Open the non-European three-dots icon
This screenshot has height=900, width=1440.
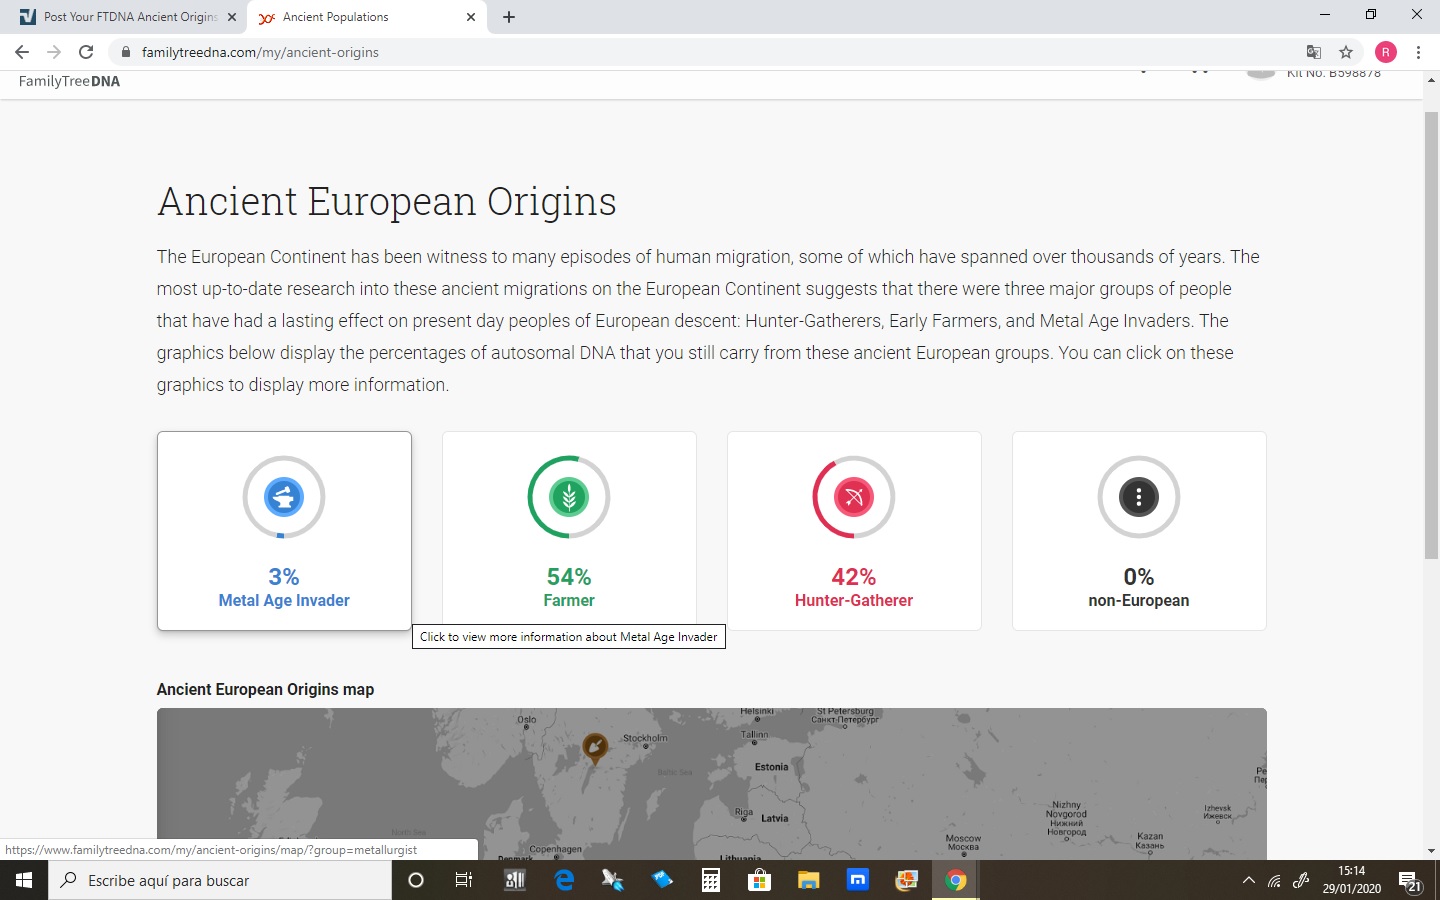pos(1139,497)
